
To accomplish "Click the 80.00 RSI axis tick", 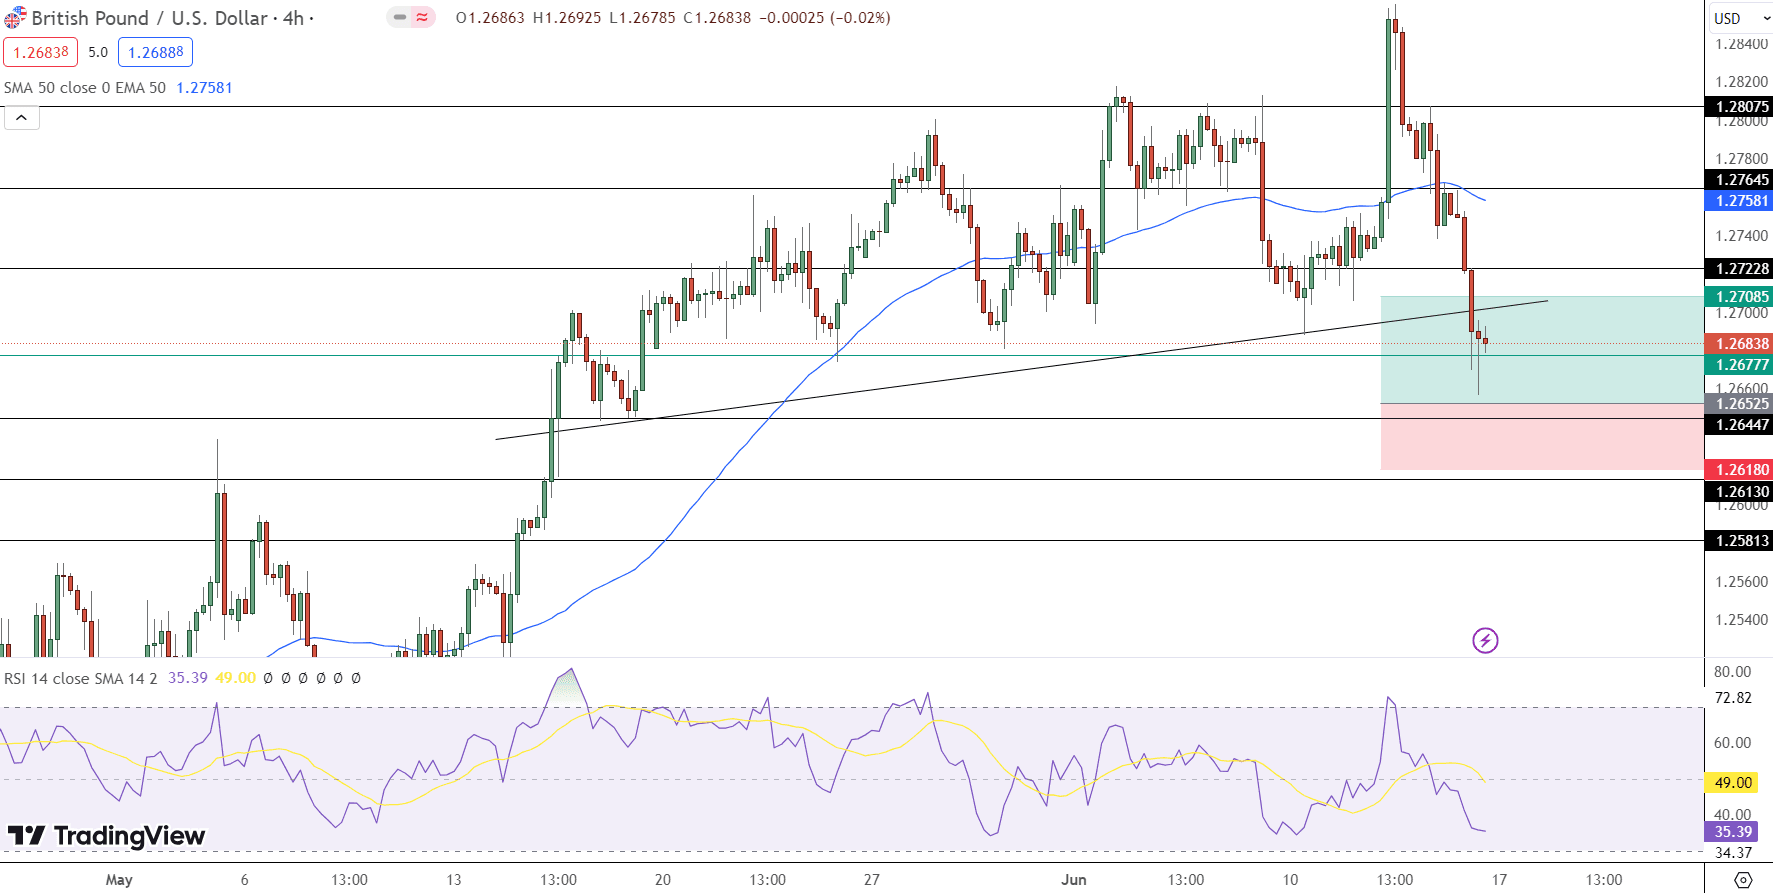I will click(1733, 672).
